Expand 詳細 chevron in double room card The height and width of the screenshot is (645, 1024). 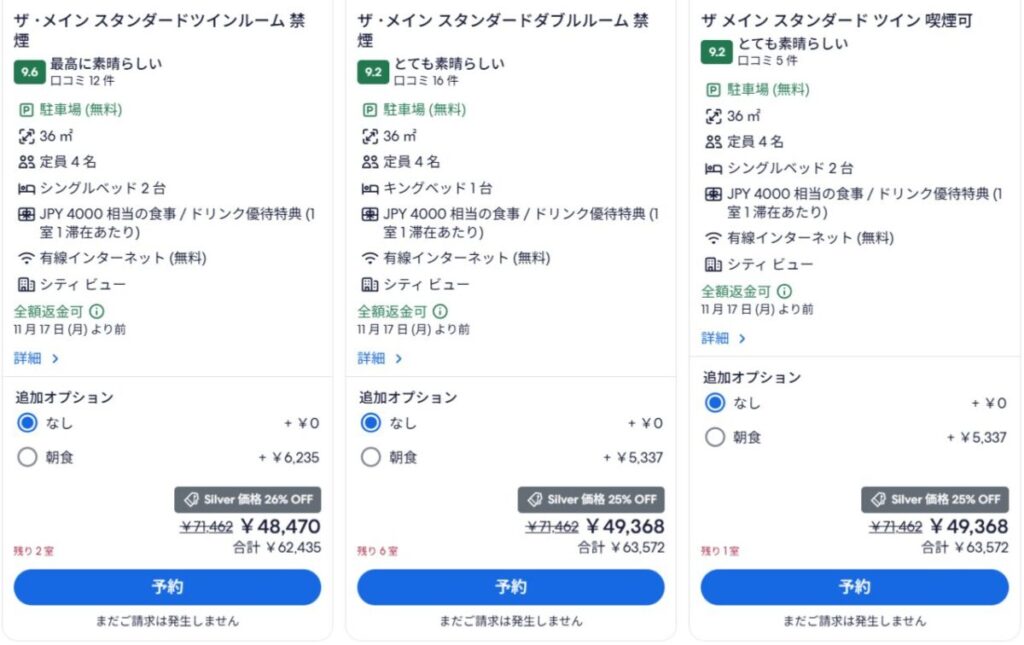pyautogui.click(x=399, y=358)
